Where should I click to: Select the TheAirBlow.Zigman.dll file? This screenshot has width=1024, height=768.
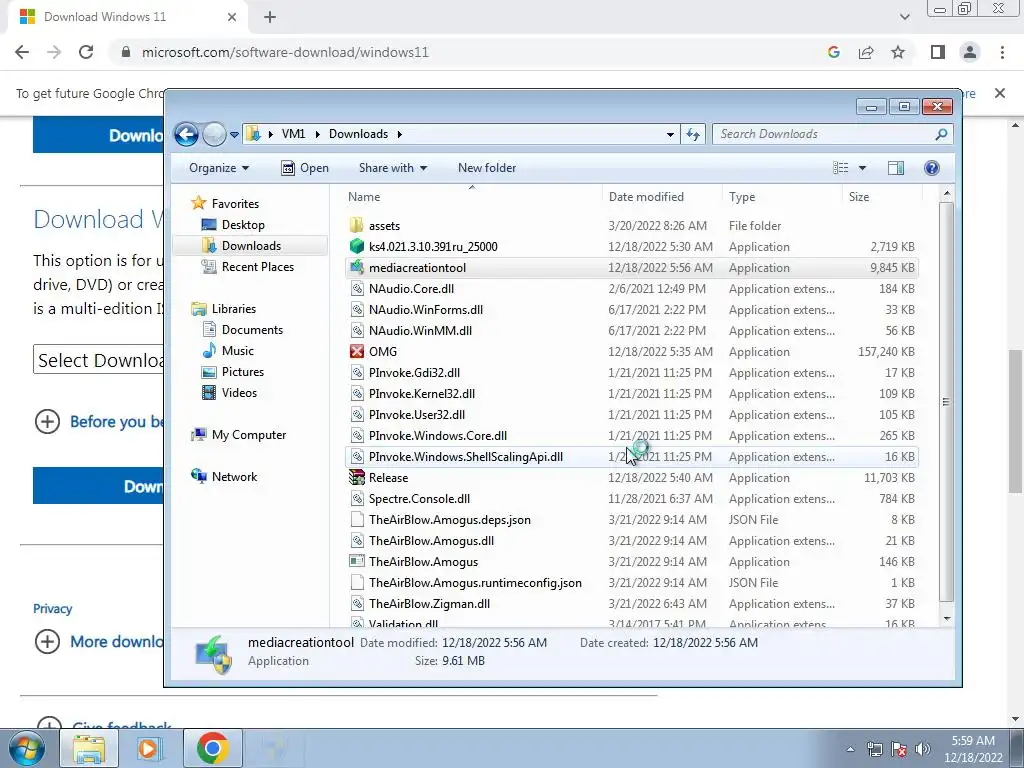coord(632,603)
